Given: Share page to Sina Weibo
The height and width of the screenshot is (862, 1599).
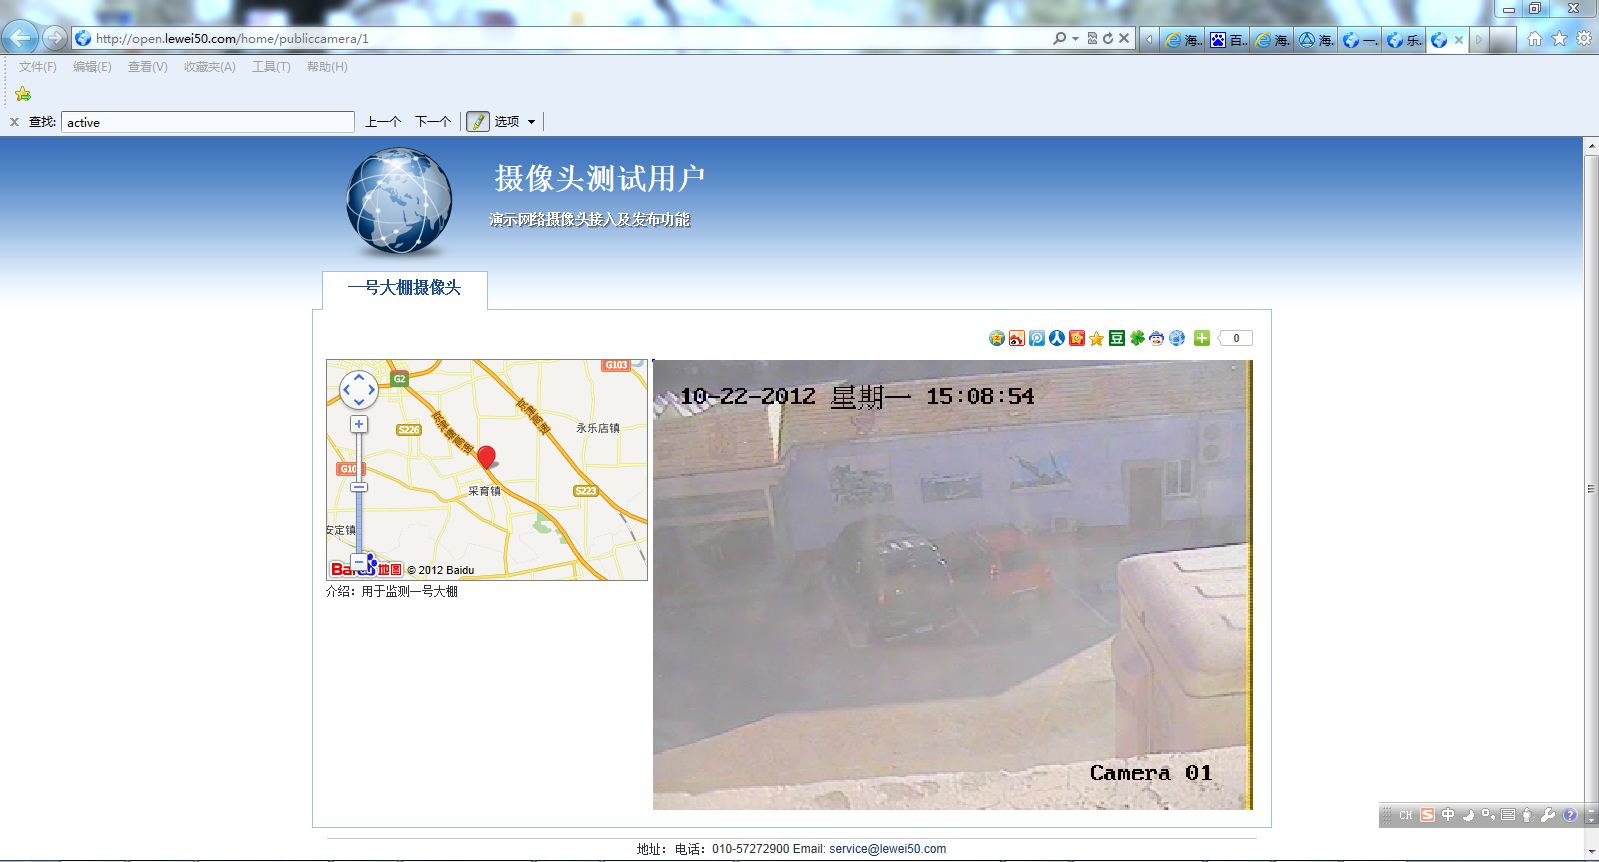Looking at the screenshot, I should [1017, 338].
